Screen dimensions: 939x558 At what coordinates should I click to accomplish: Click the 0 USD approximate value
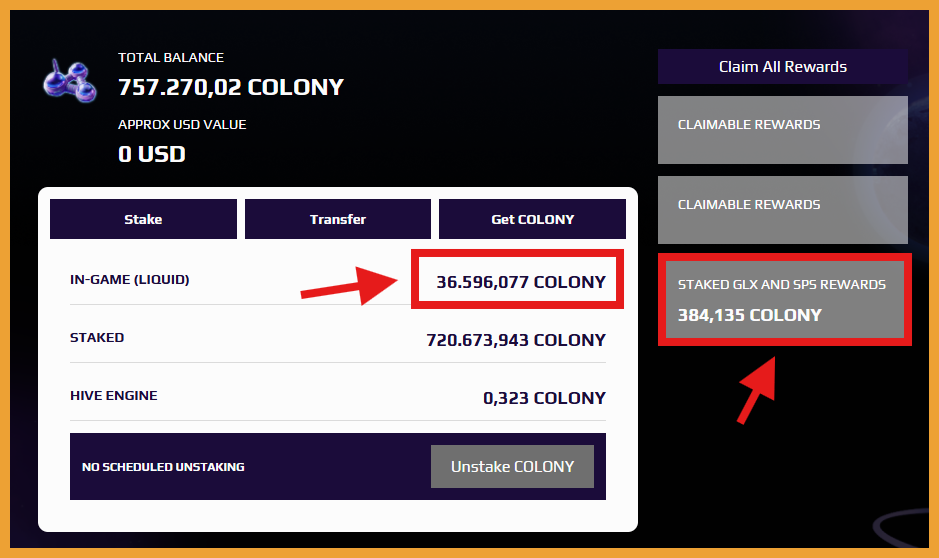click(152, 154)
